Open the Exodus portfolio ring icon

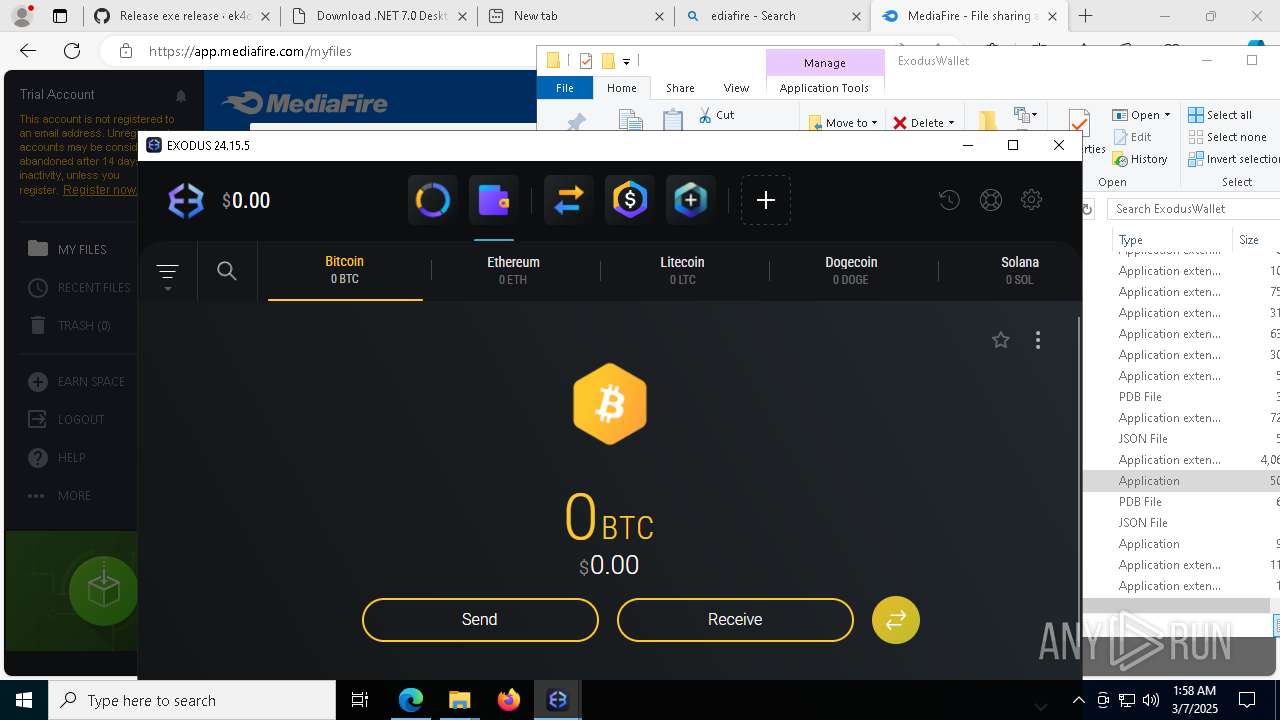[x=433, y=200]
